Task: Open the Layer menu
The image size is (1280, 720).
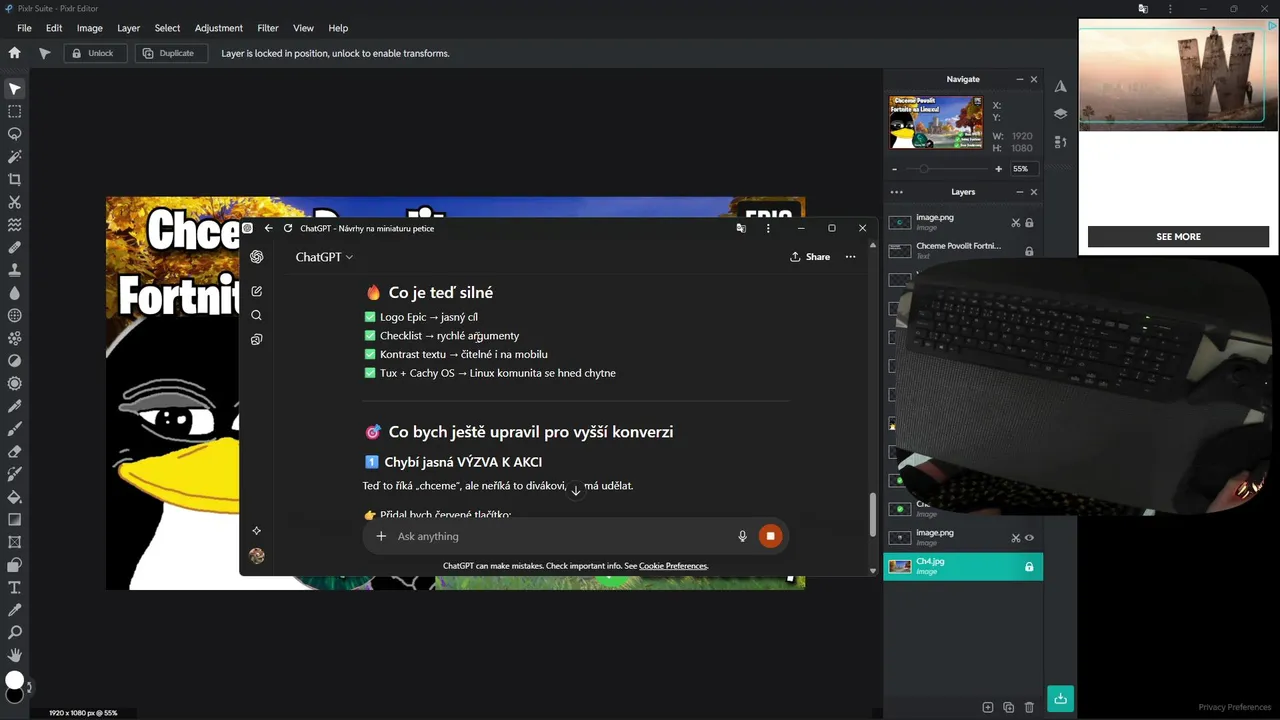Action: [x=129, y=28]
